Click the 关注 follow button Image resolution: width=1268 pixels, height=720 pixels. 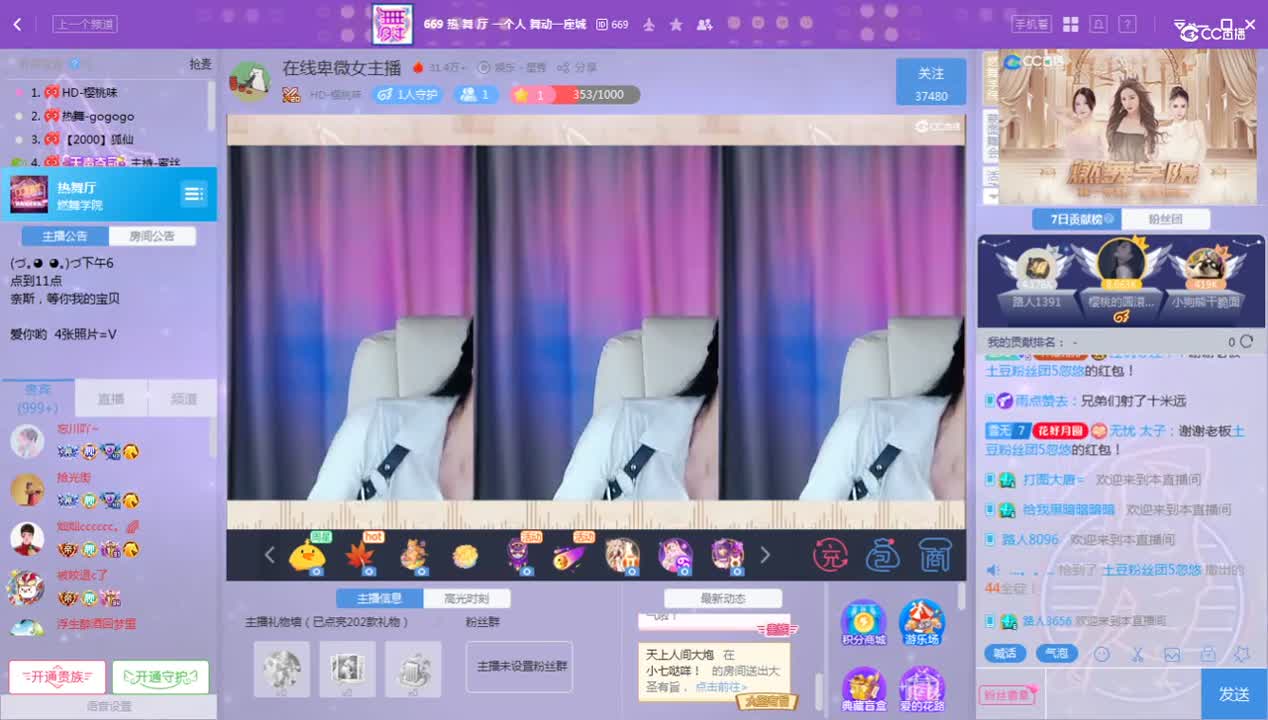tap(931, 81)
